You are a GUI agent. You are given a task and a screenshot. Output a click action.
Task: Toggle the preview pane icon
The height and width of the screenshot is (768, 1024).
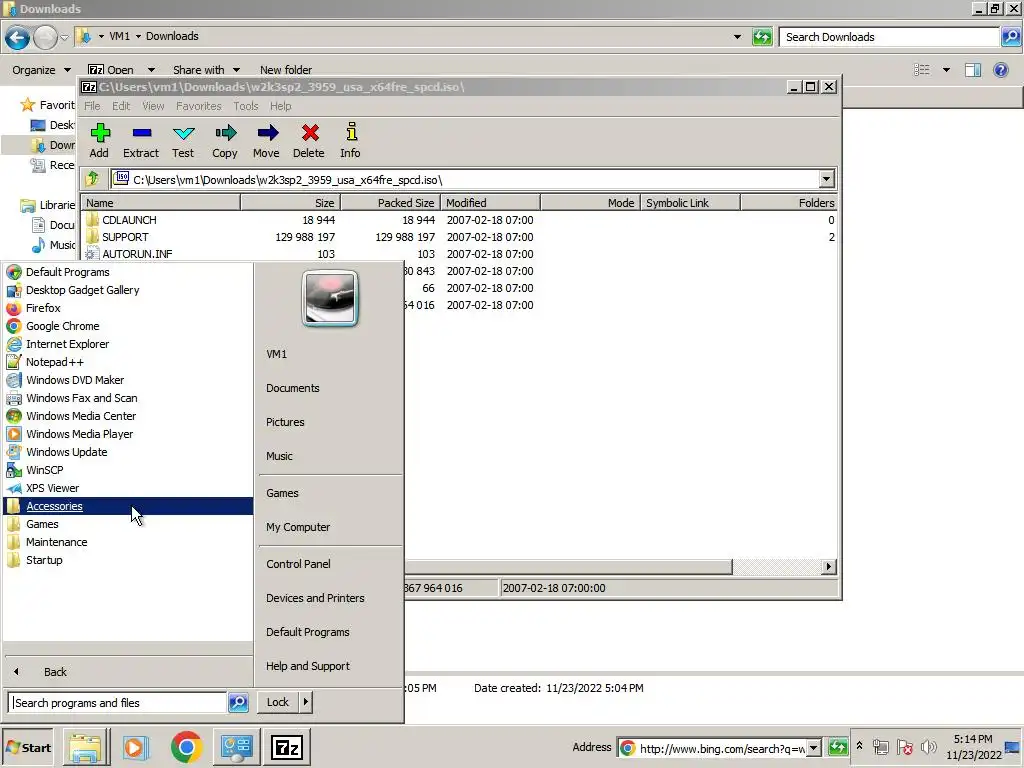(x=972, y=70)
